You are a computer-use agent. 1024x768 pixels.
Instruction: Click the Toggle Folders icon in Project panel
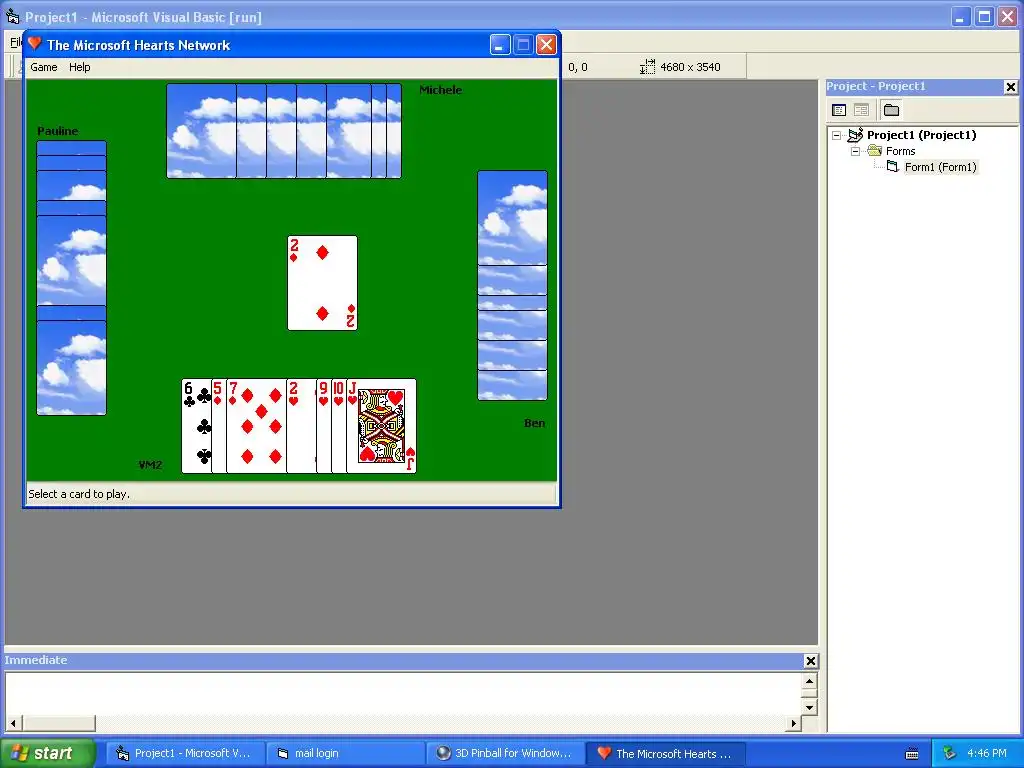(891, 110)
